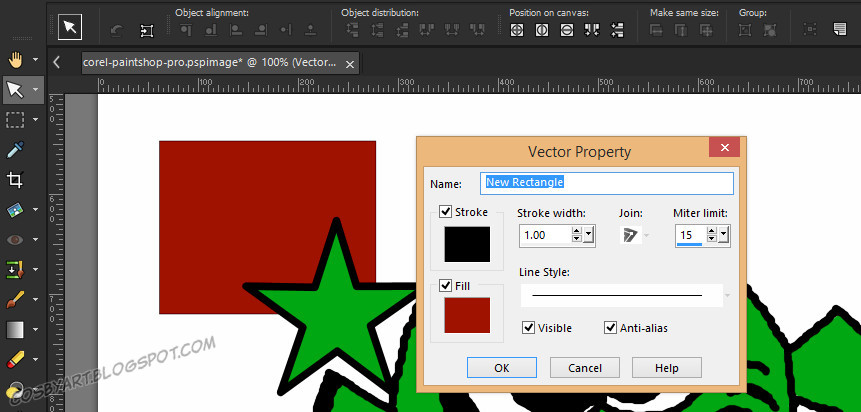The width and height of the screenshot is (861, 412).
Task: Click the left chevron beside document tabs
Action: click(x=57, y=63)
